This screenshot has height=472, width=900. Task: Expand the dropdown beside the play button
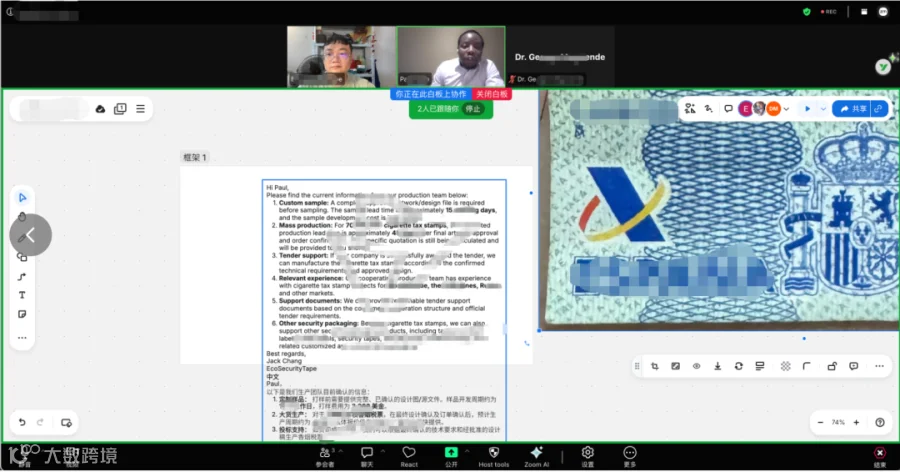[823, 109]
